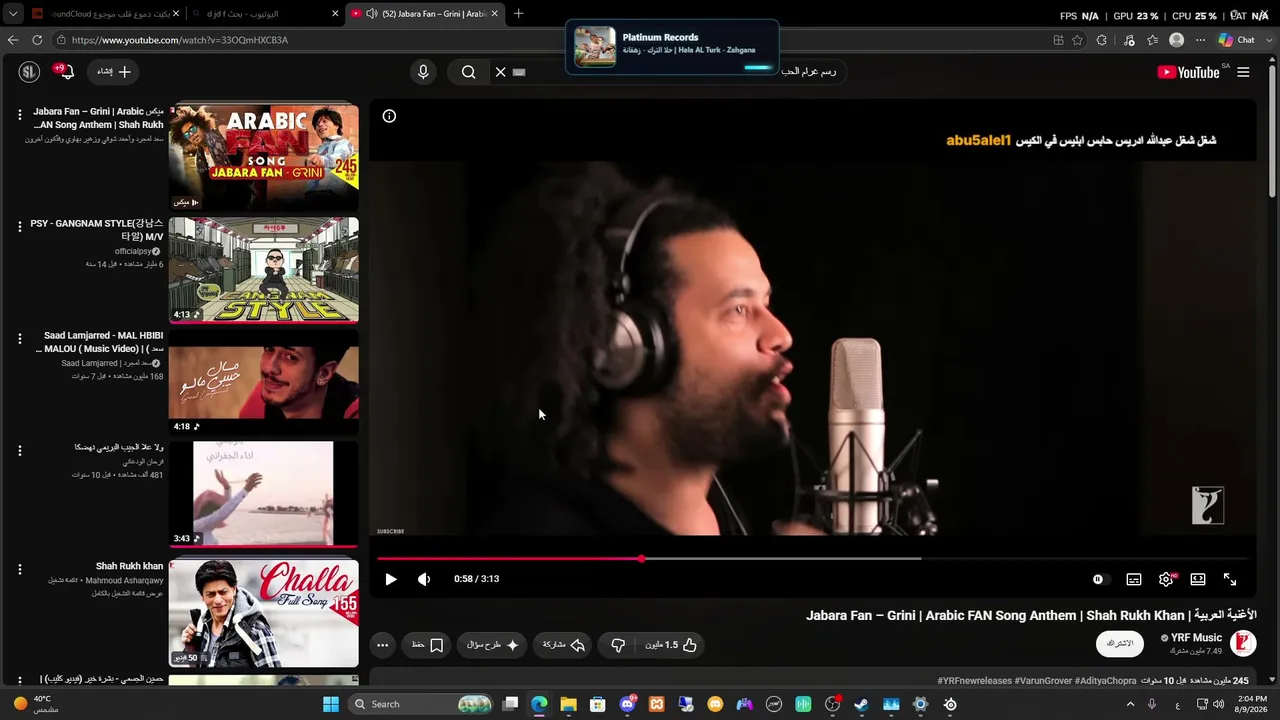The image size is (1280, 720).
Task: Click the browser address bar URL
Action: point(180,40)
